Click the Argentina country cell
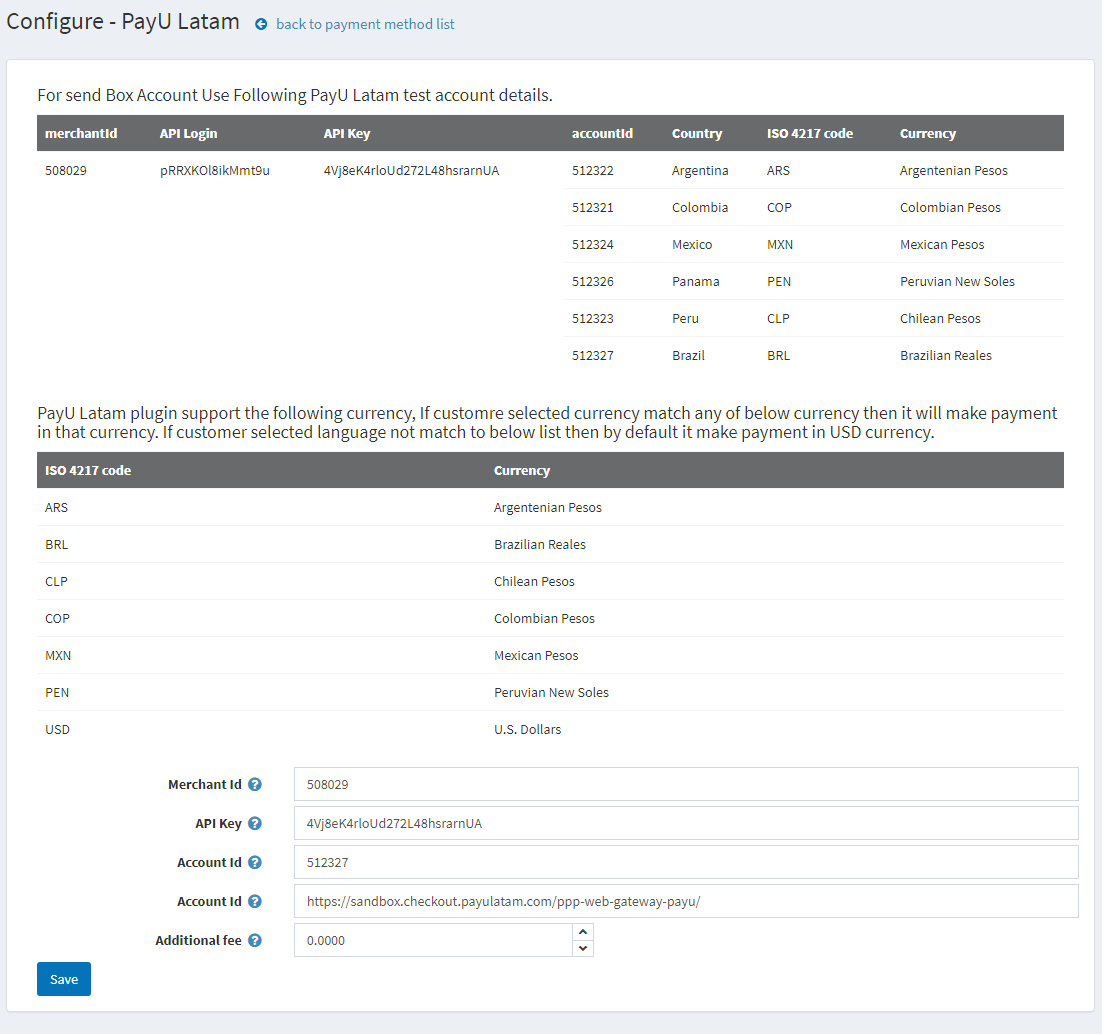This screenshot has width=1102, height=1034. point(700,171)
